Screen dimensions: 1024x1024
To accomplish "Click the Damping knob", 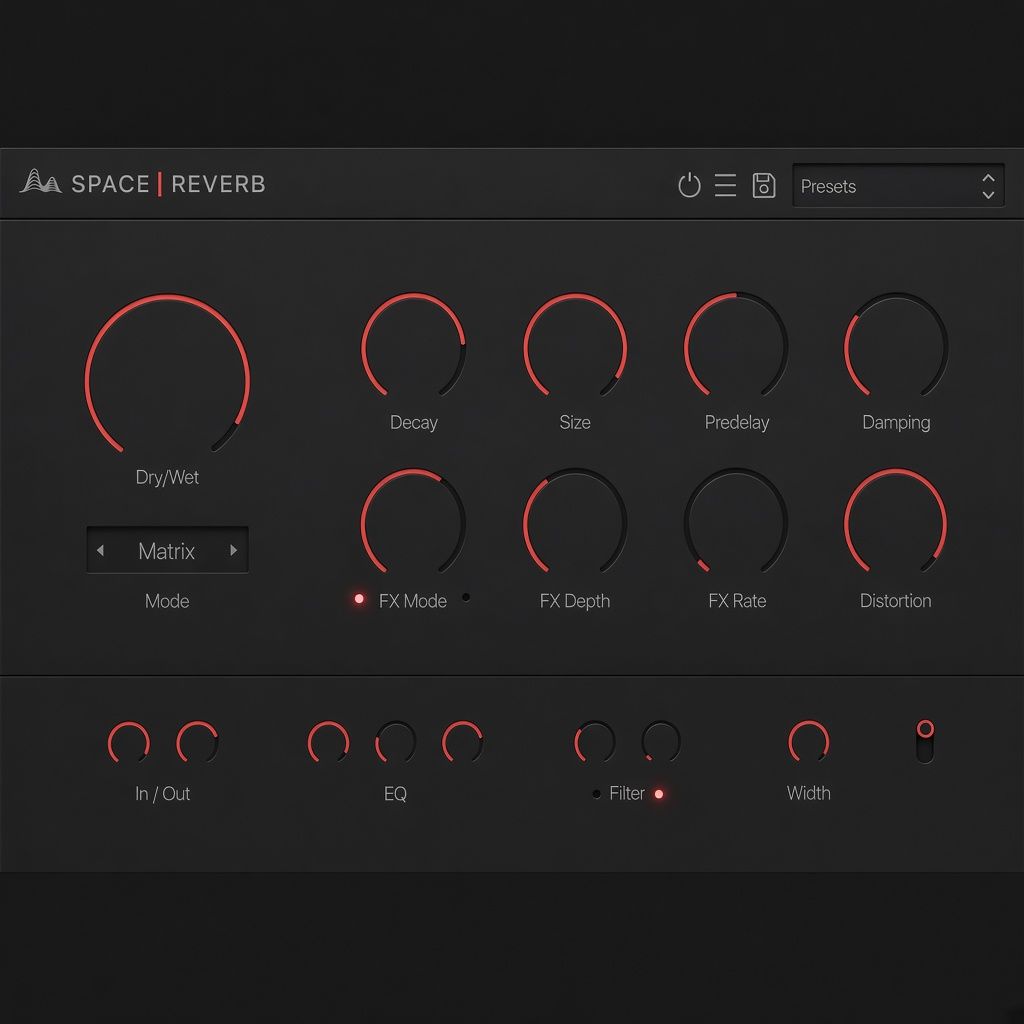I will tap(896, 345).
